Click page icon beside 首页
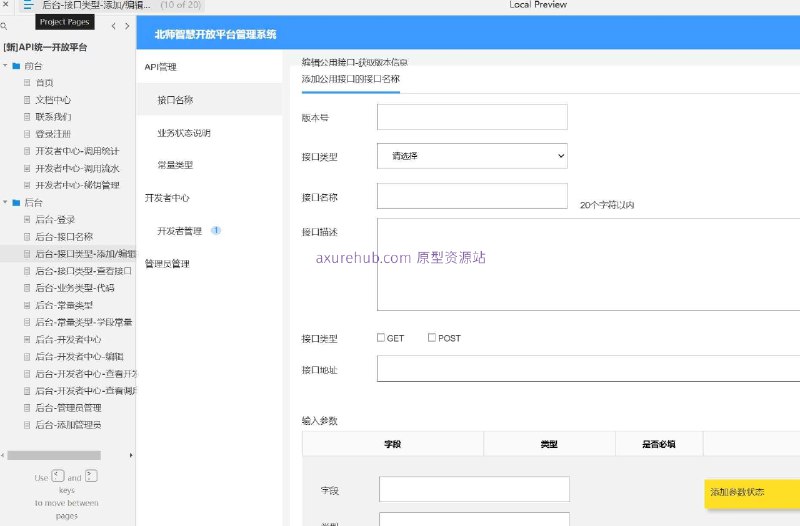 click(x=27, y=83)
